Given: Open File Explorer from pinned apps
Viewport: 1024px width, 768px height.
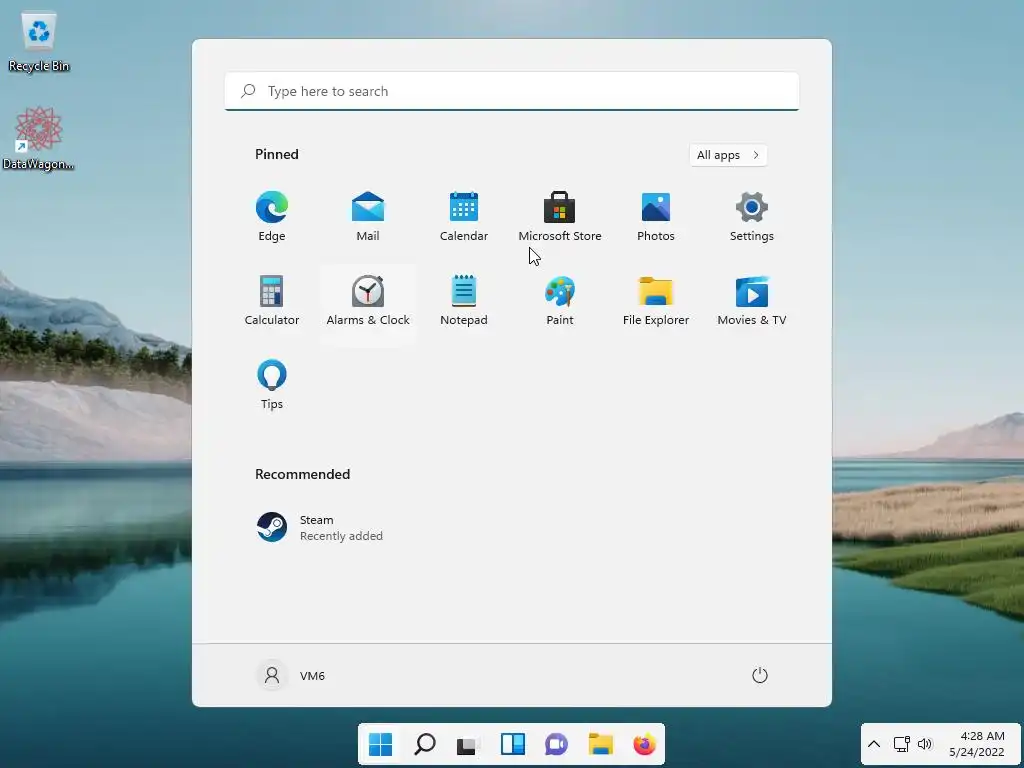Looking at the screenshot, I should coord(656,300).
